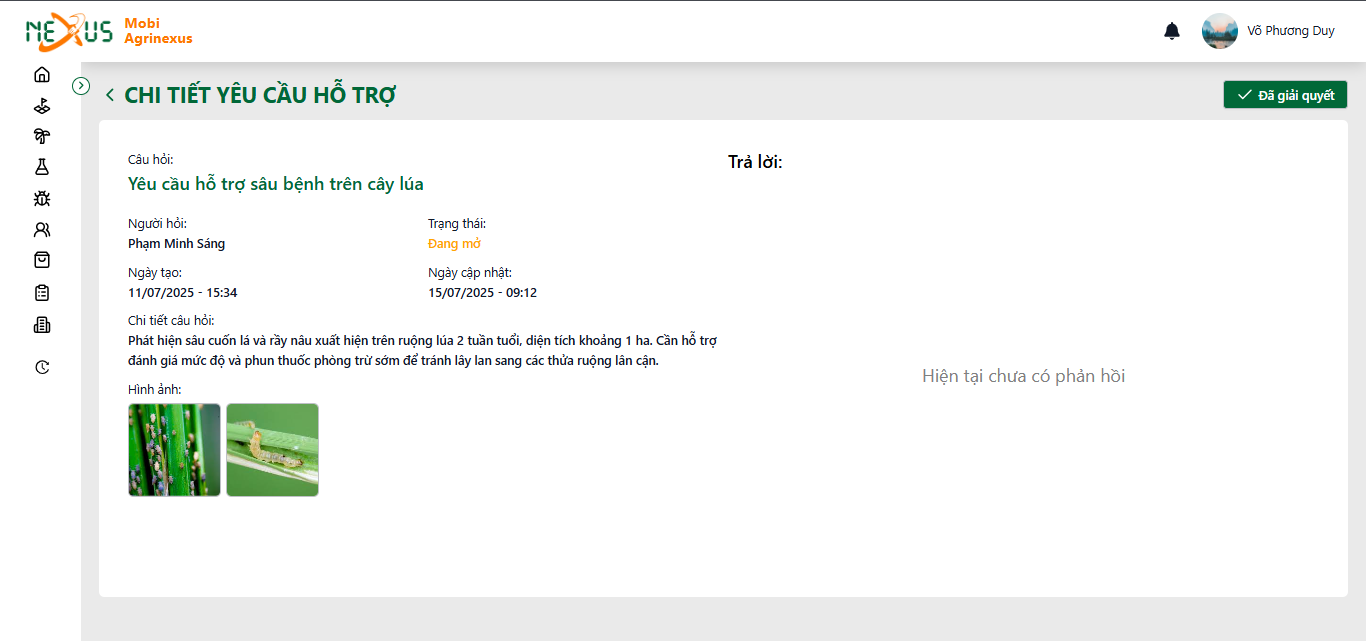Viewport: 1366px width, 641px height.
Task: Select the building icon in sidebar
Action: pos(41,325)
